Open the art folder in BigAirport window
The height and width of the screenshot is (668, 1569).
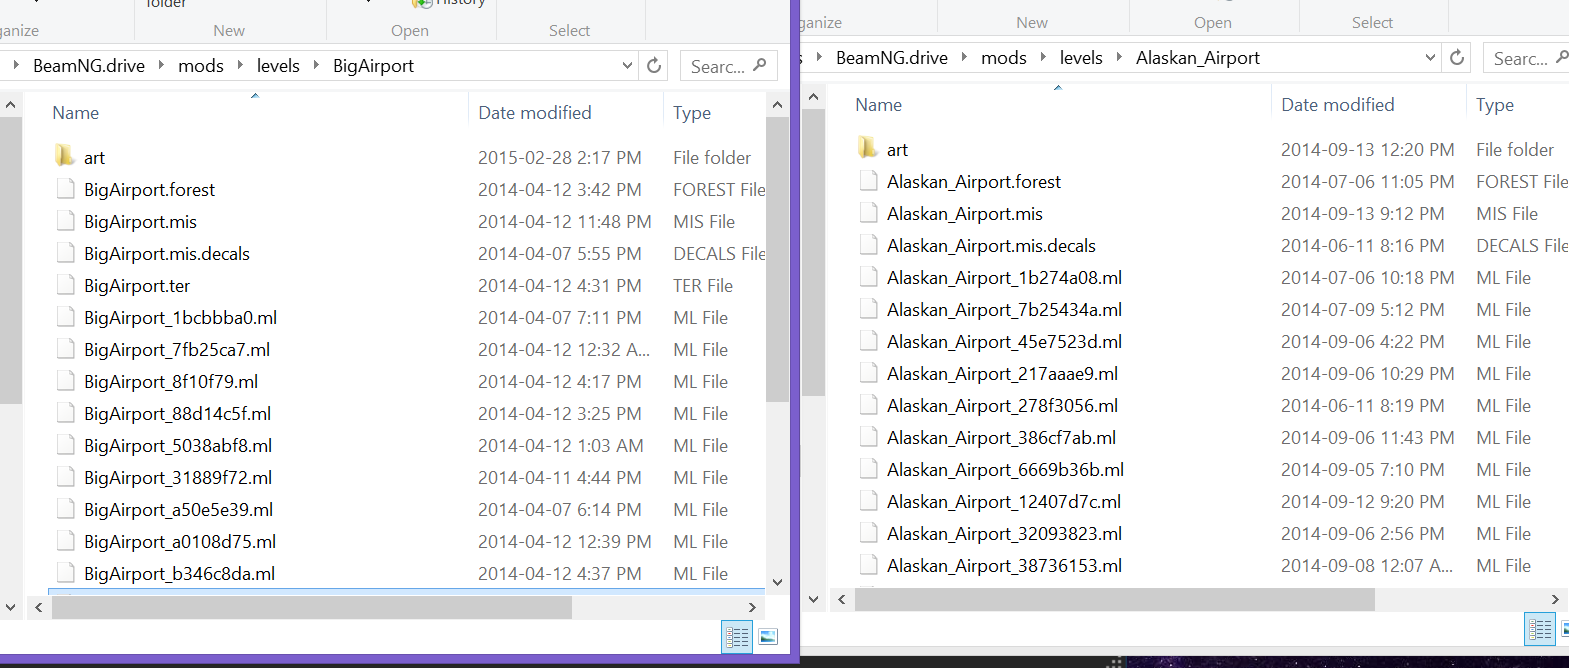tap(65, 156)
